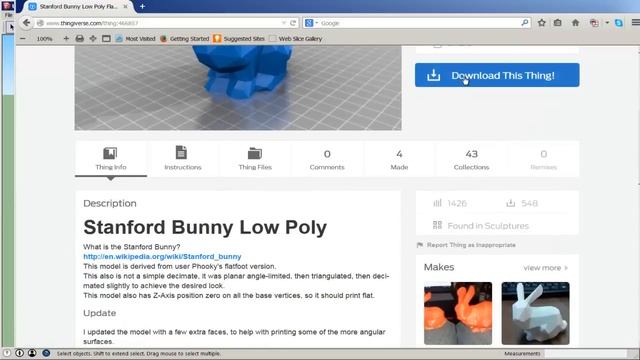Open the Suggested Sites bookmark
The image size is (640, 360).
click(x=239, y=39)
